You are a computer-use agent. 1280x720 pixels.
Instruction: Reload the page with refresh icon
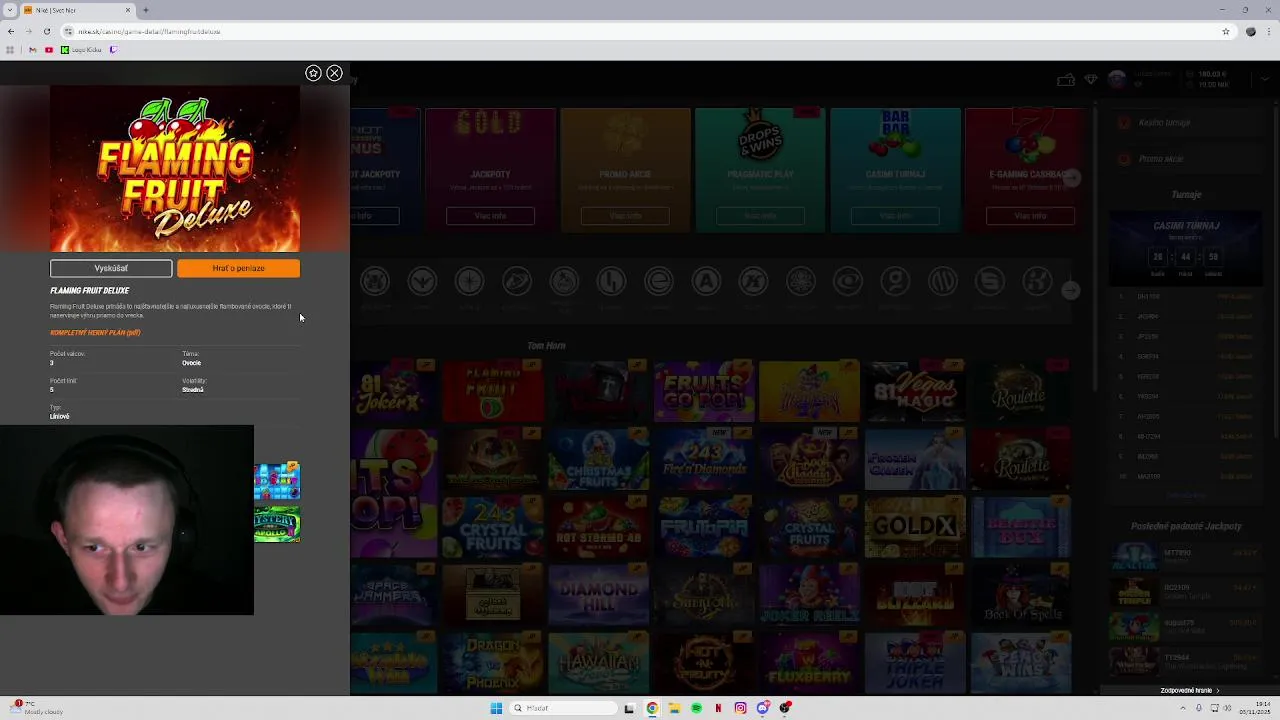pos(46,31)
